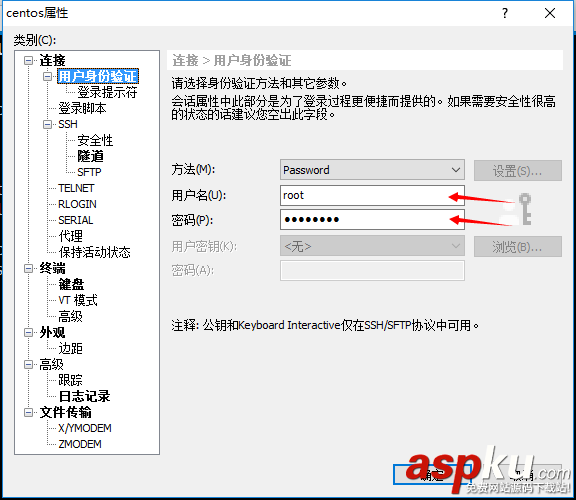Screen dimensions: 576x500
Task: Select 文件传输 category
Action: 66,413
